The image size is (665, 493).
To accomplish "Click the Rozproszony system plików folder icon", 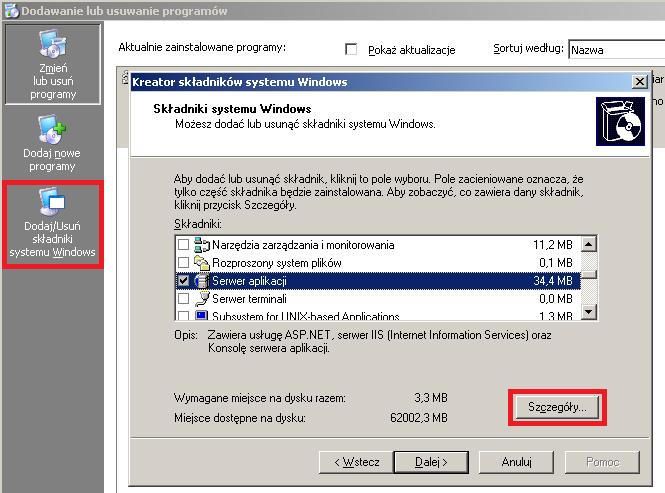I will (202, 263).
